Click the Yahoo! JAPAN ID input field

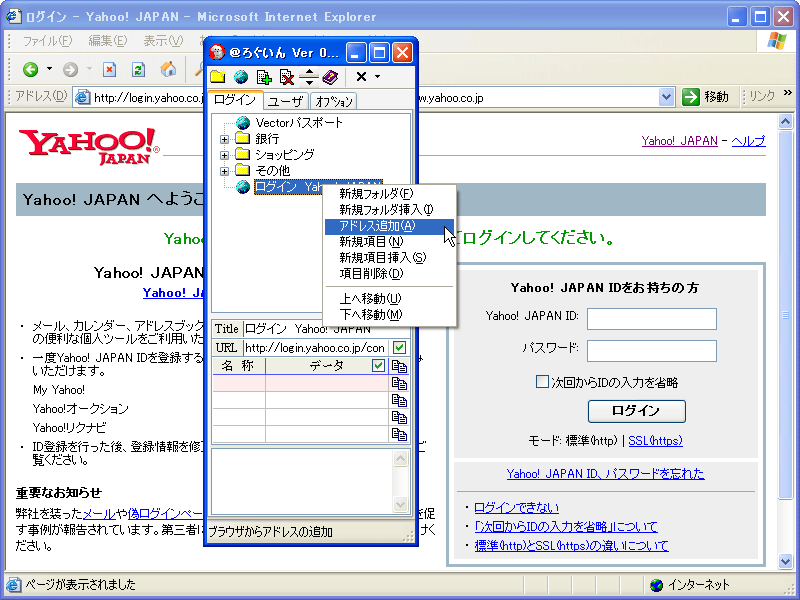(x=652, y=319)
